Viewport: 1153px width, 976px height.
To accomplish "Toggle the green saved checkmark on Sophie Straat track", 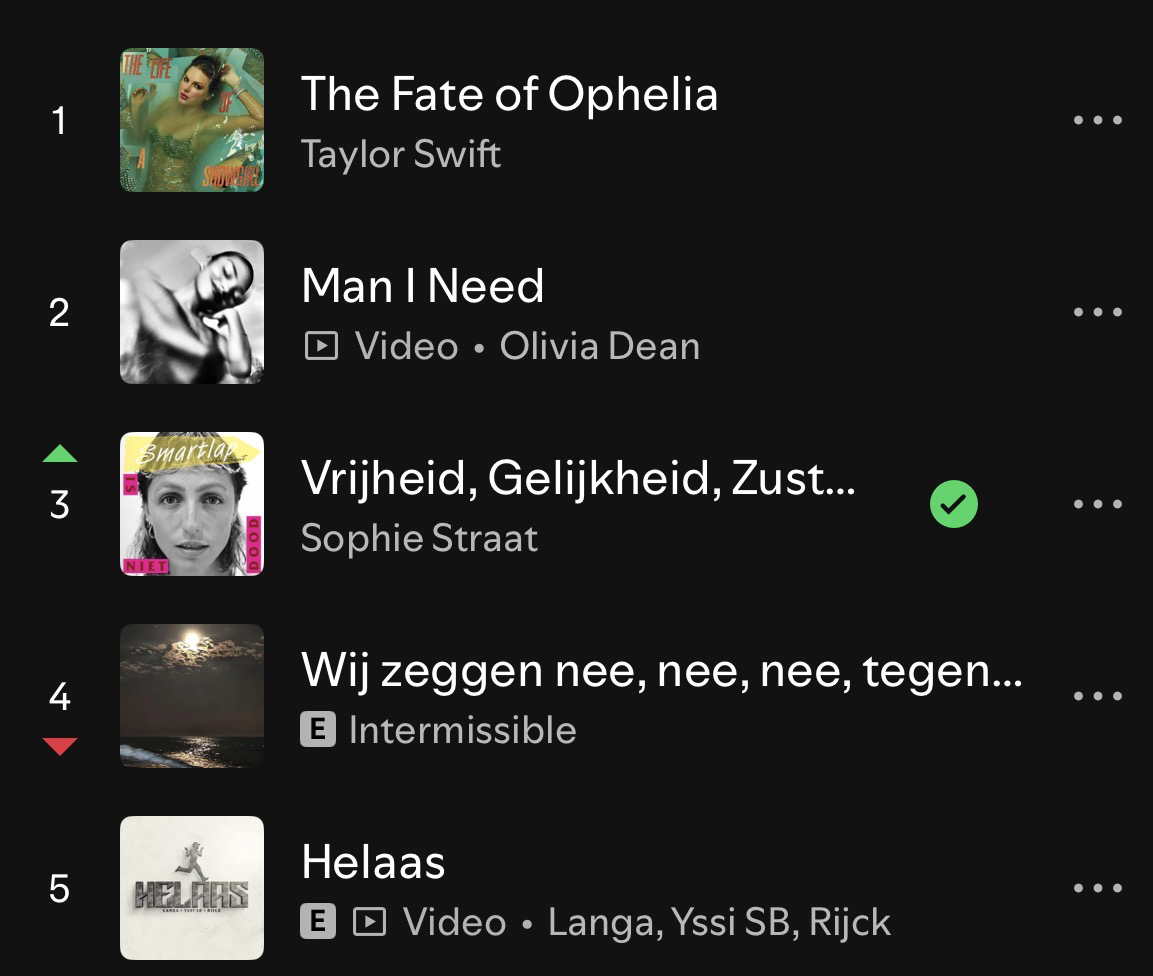I will pos(954,504).
